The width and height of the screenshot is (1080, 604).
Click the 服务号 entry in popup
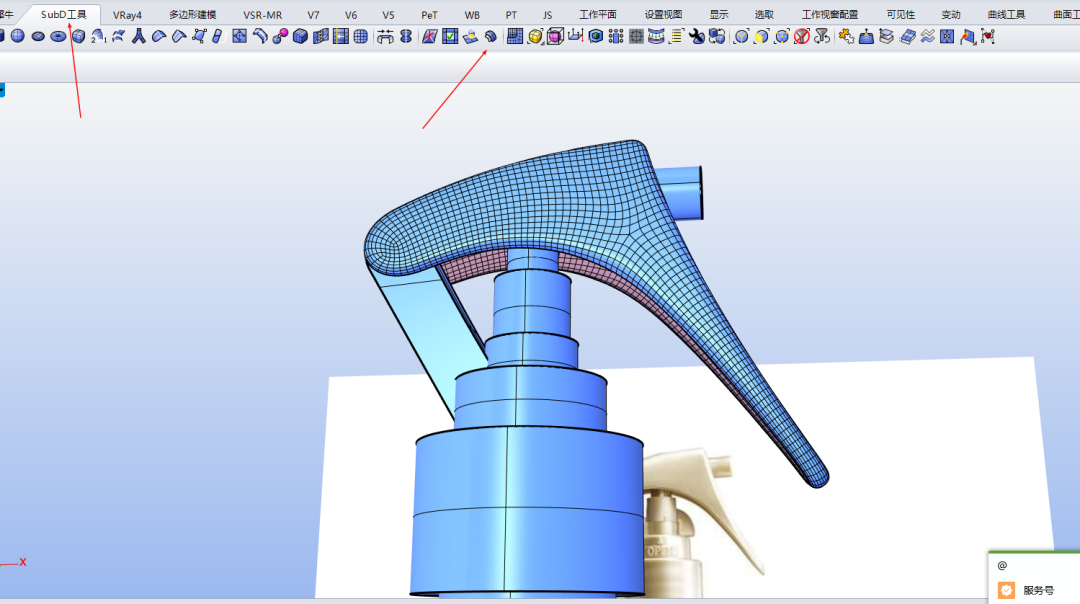point(1038,590)
